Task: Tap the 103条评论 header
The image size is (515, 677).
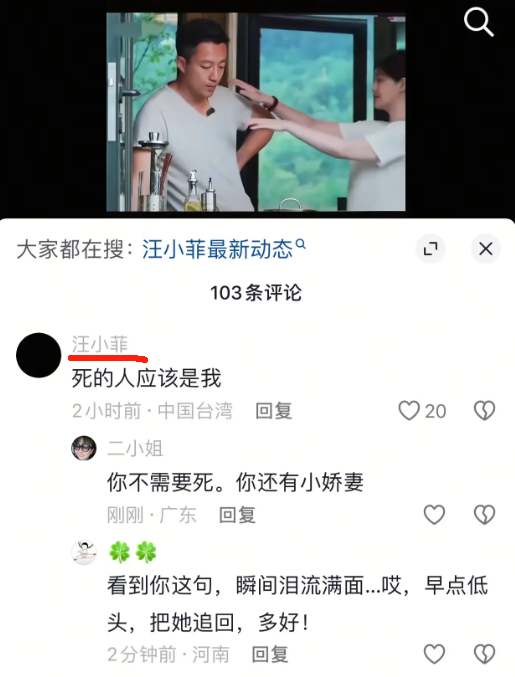Action: [x=256, y=293]
